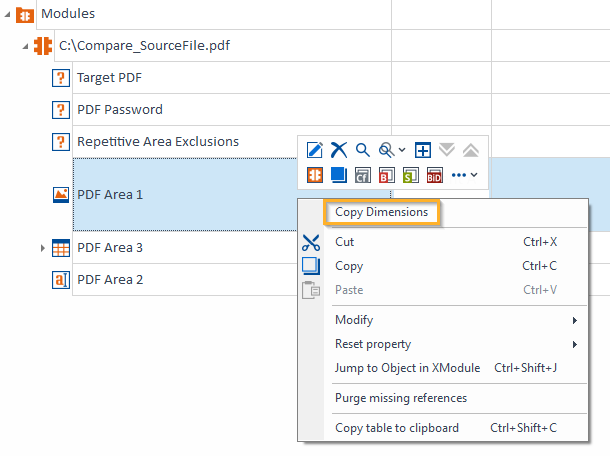Viewport: 610px width, 456px height.
Task: Collapse the C:\Compare_SourceFile.pdf node
Action: pyautogui.click(x=25, y=46)
